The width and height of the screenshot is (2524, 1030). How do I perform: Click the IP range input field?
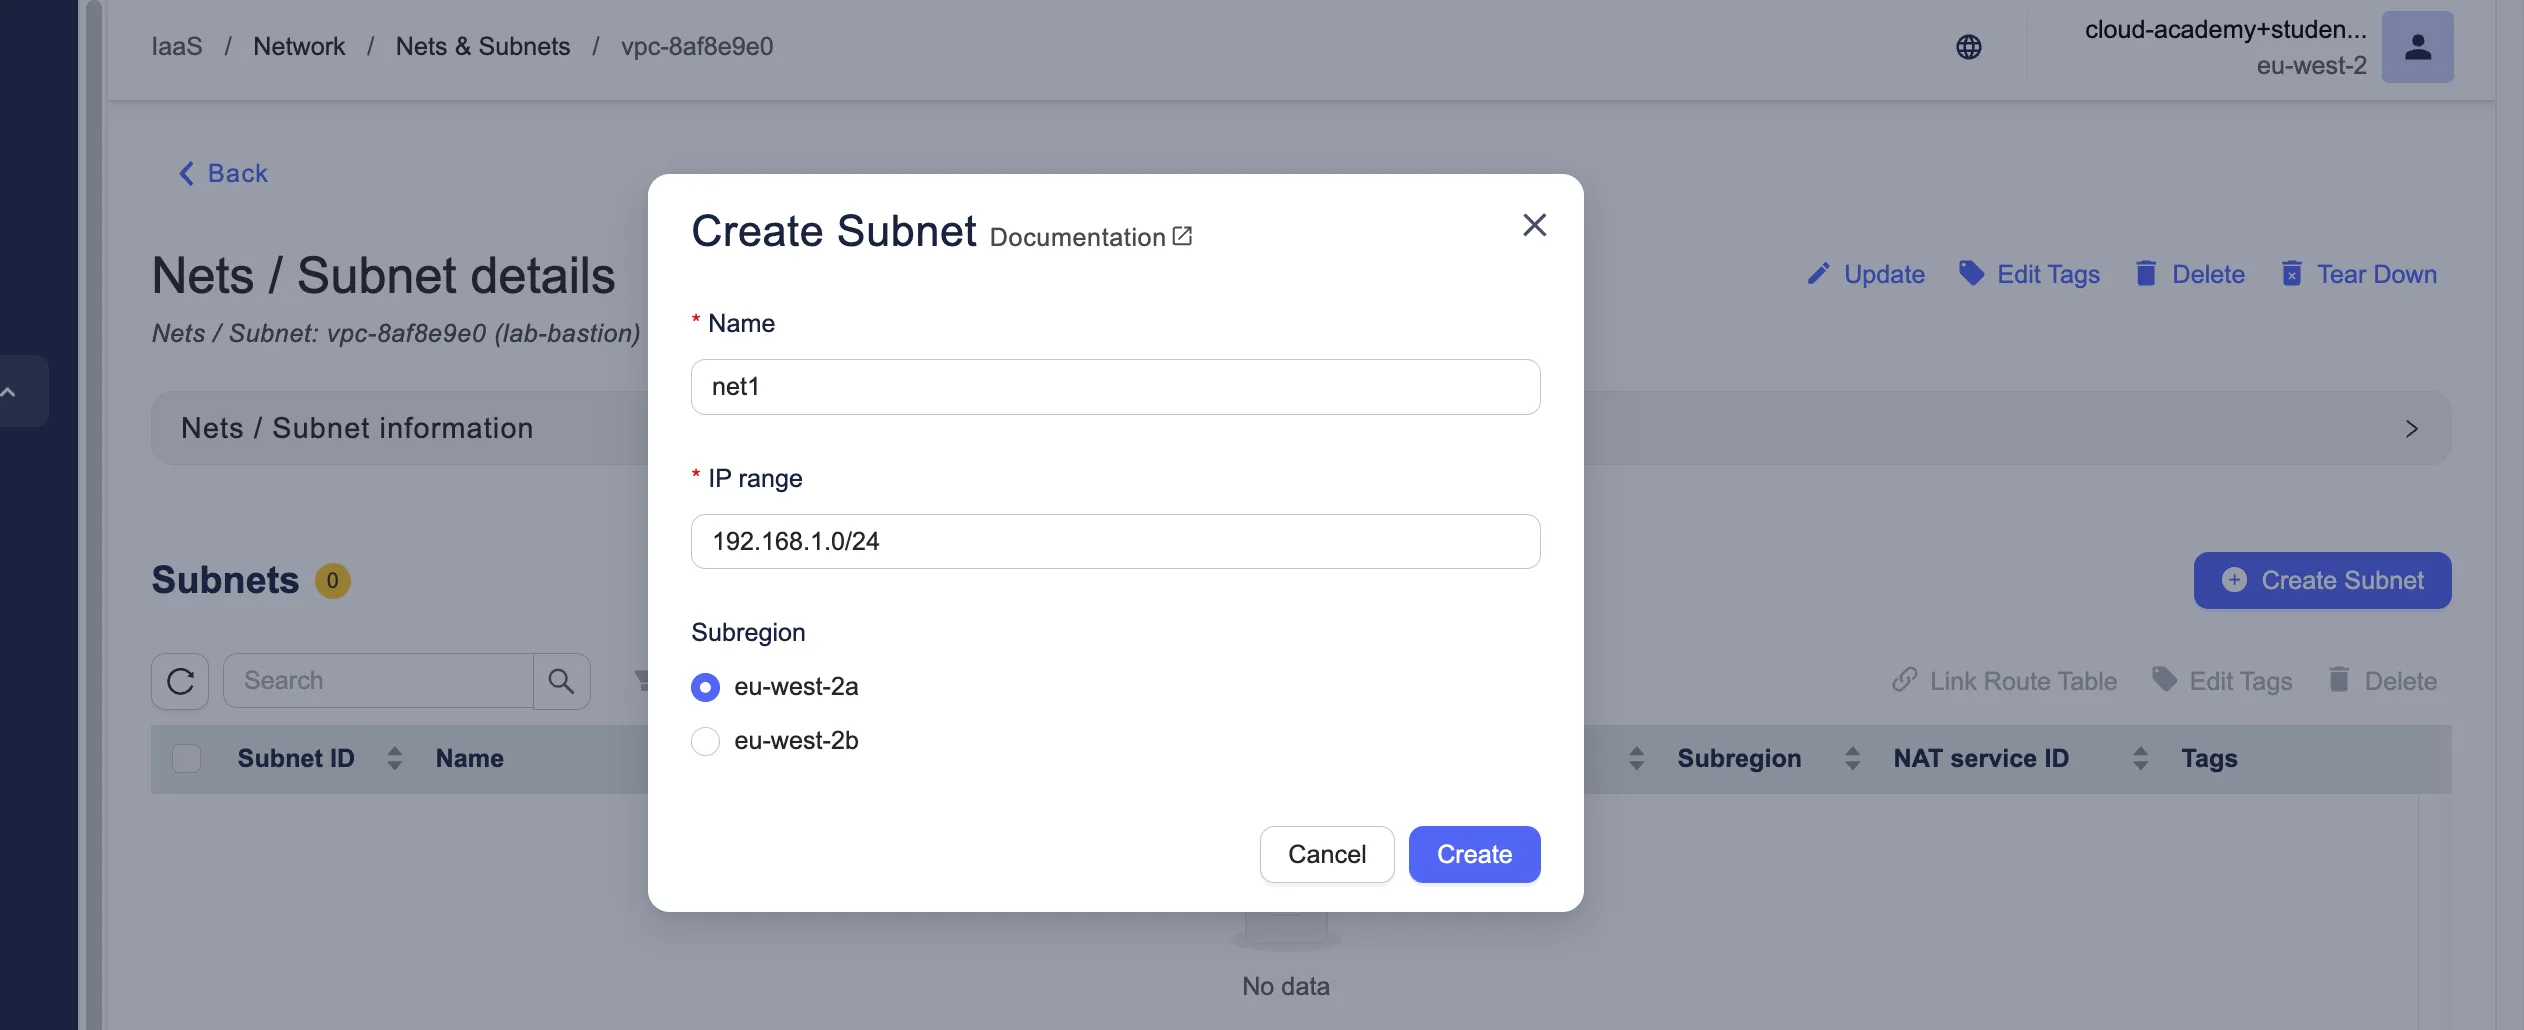(x=1115, y=541)
